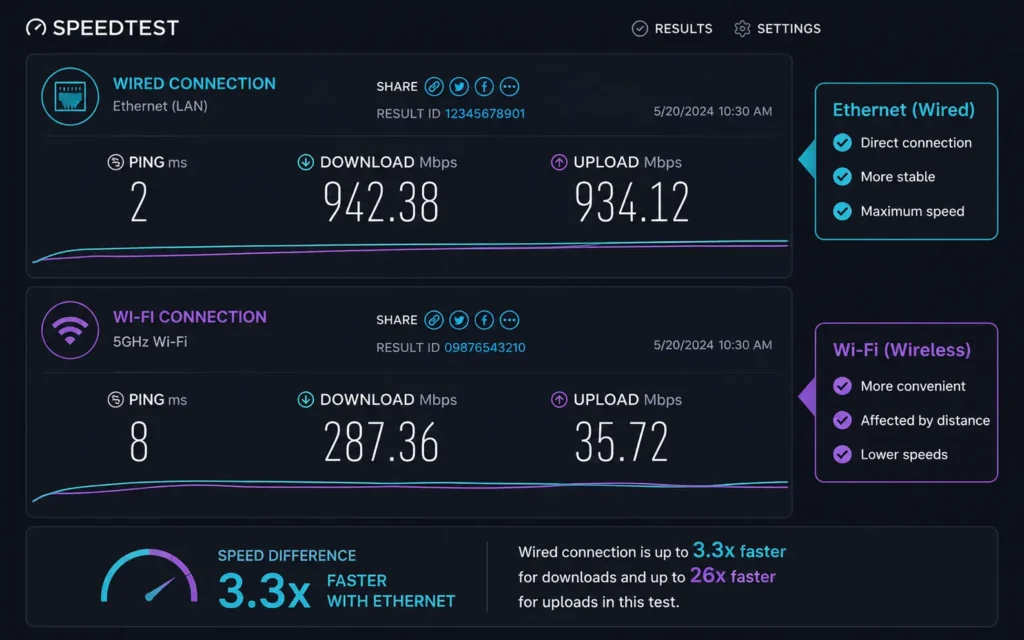Click the Wi-Fi result timestamp 5/20/2024 10:30 AM

coord(712,345)
